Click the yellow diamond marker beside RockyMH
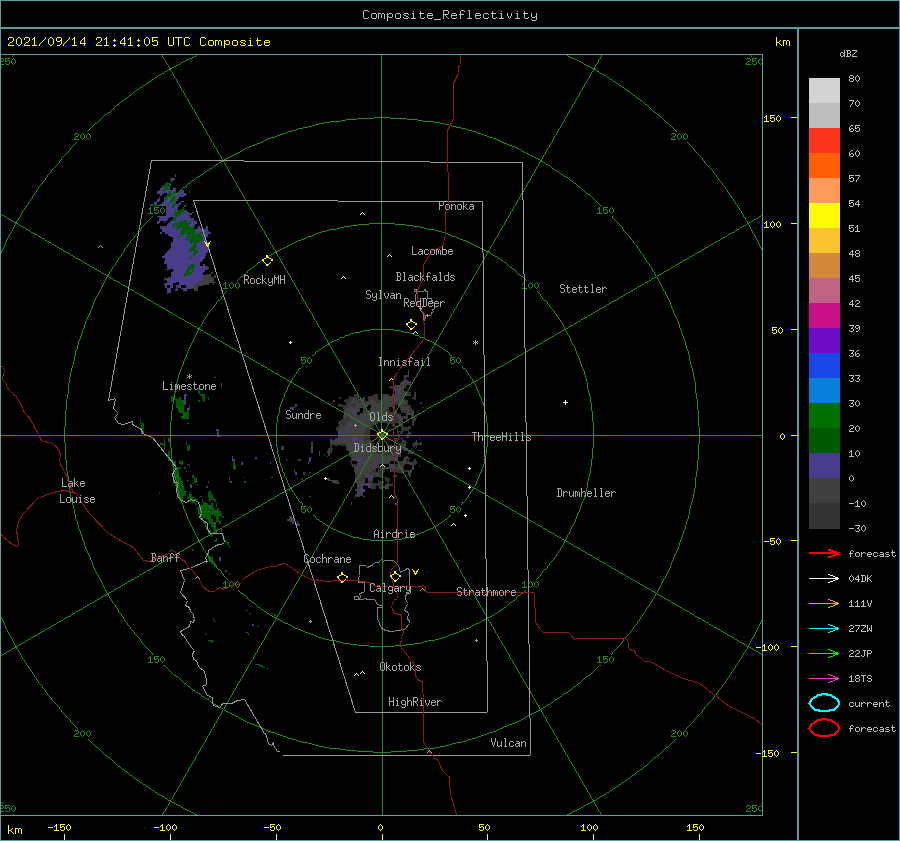The width and height of the screenshot is (900, 841). pyautogui.click(x=267, y=261)
